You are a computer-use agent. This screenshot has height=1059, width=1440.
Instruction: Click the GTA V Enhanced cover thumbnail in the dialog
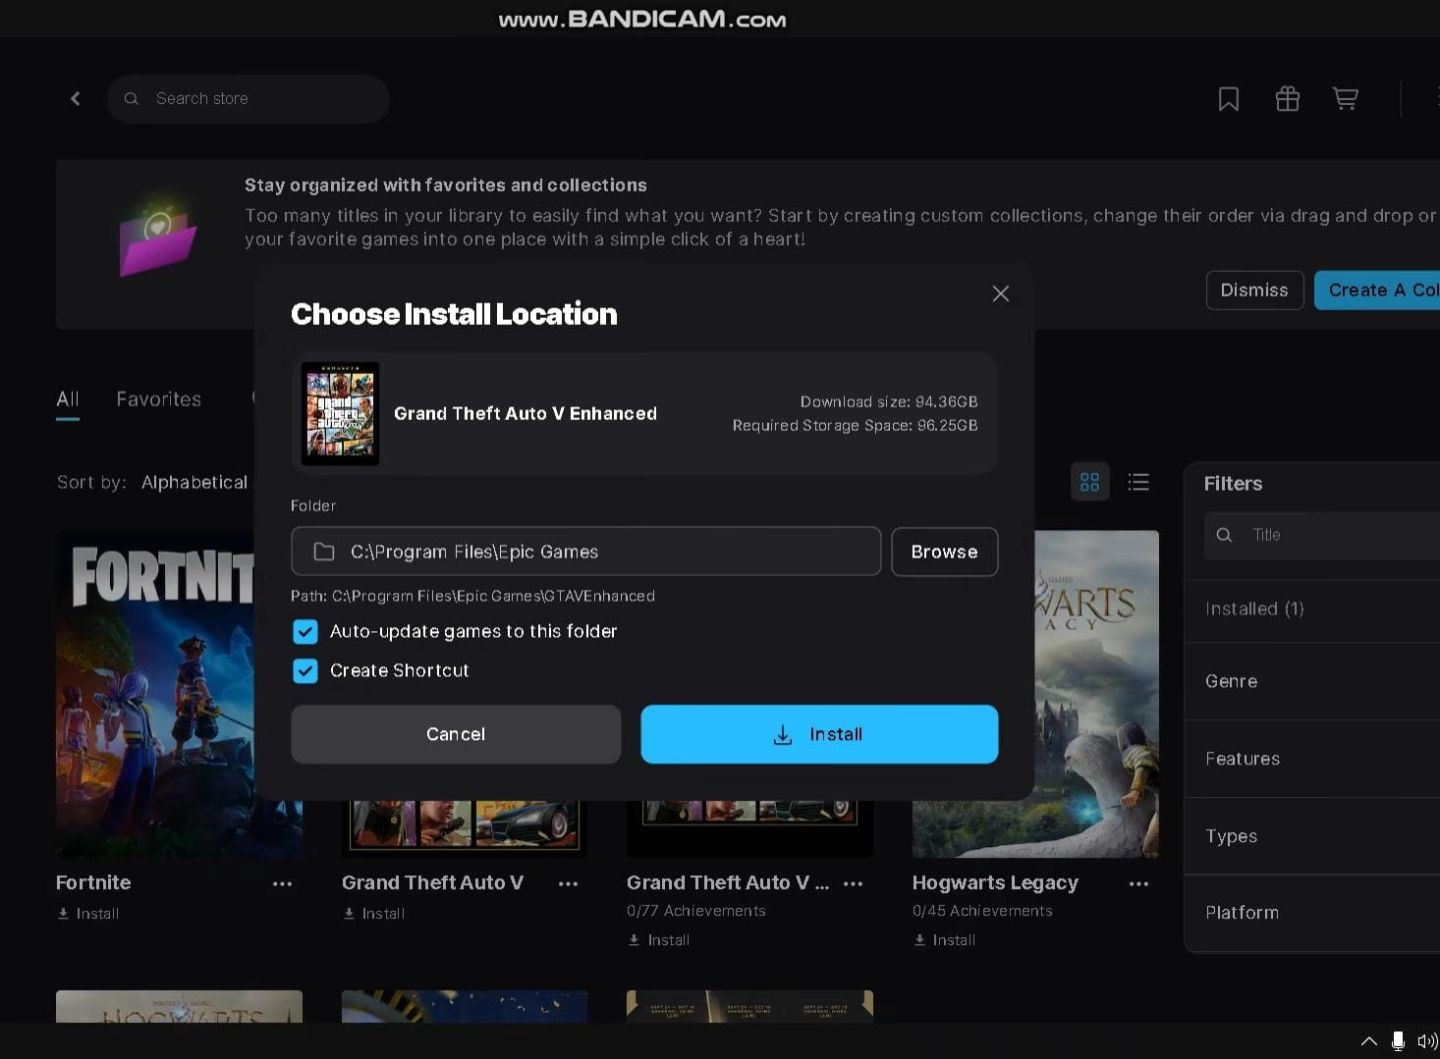pos(340,413)
